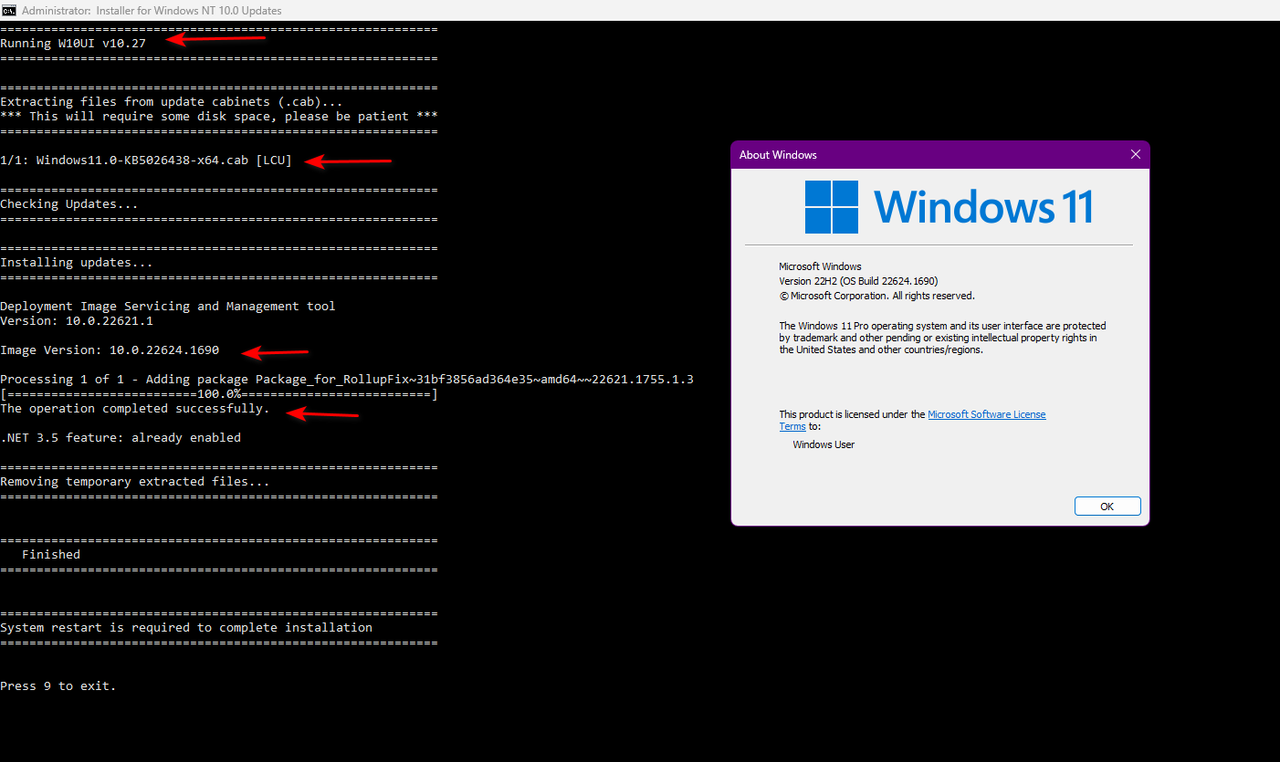Click '© Microsoft Corporation. All rights reserved.' text
The width and height of the screenshot is (1280, 762).
[x=877, y=296]
